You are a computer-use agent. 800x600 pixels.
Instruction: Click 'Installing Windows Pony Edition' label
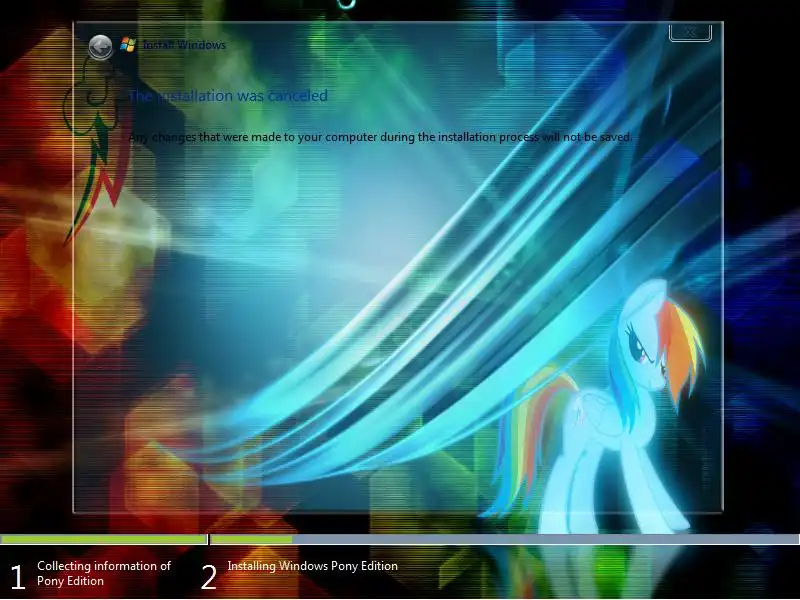tap(312, 566)
